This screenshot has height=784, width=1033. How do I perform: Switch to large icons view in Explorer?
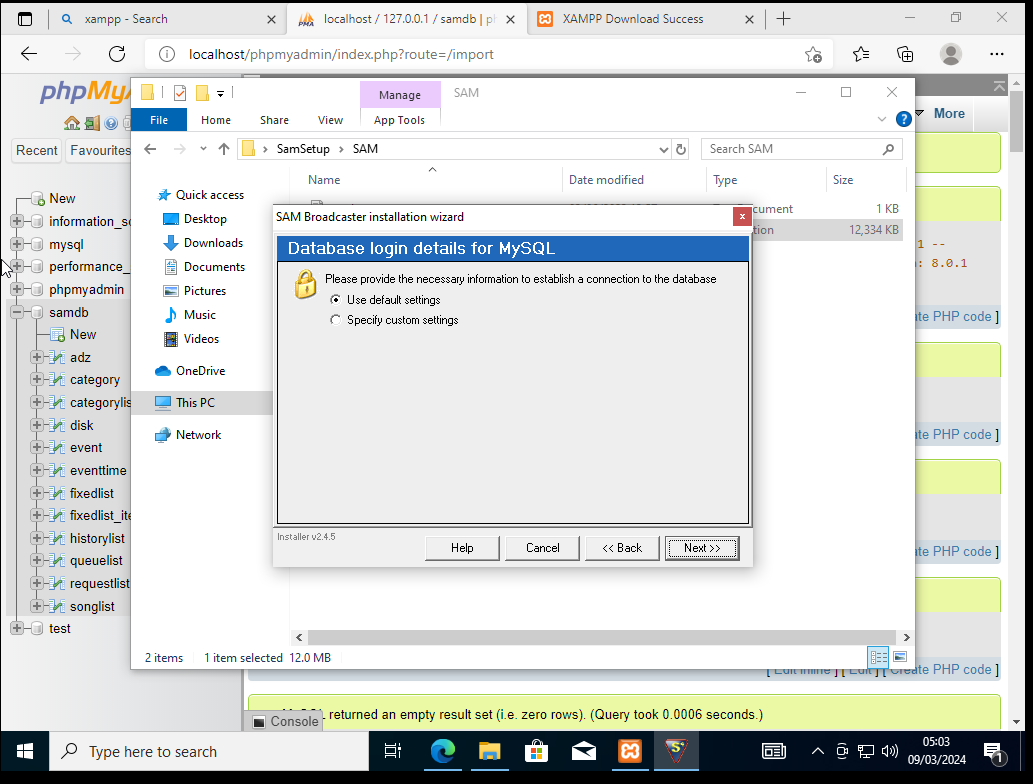point(900,657)
